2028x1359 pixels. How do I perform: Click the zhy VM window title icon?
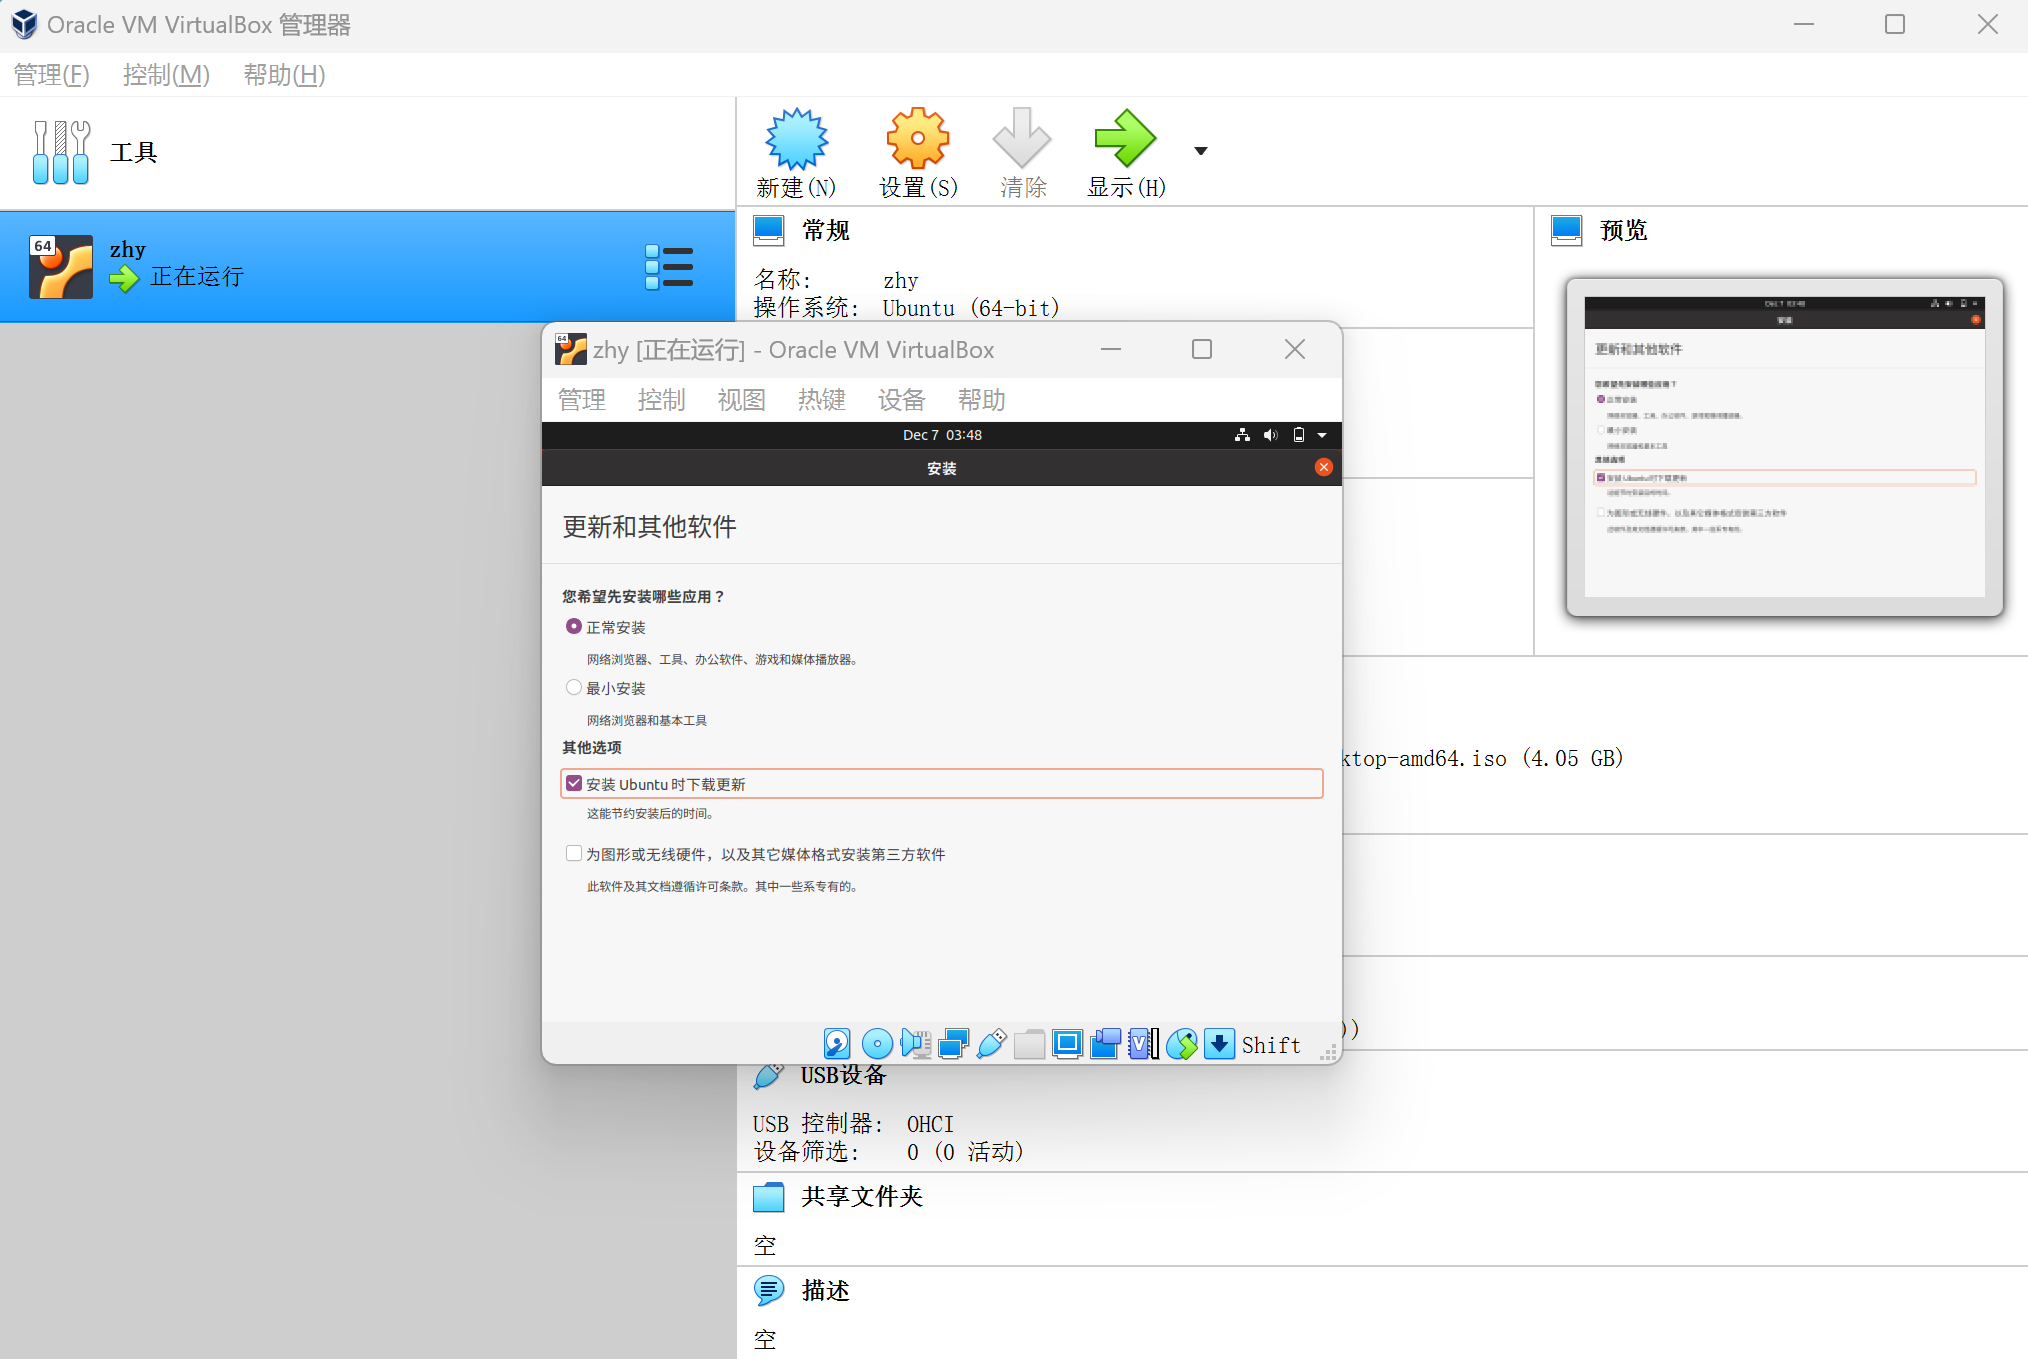point(570,349)
